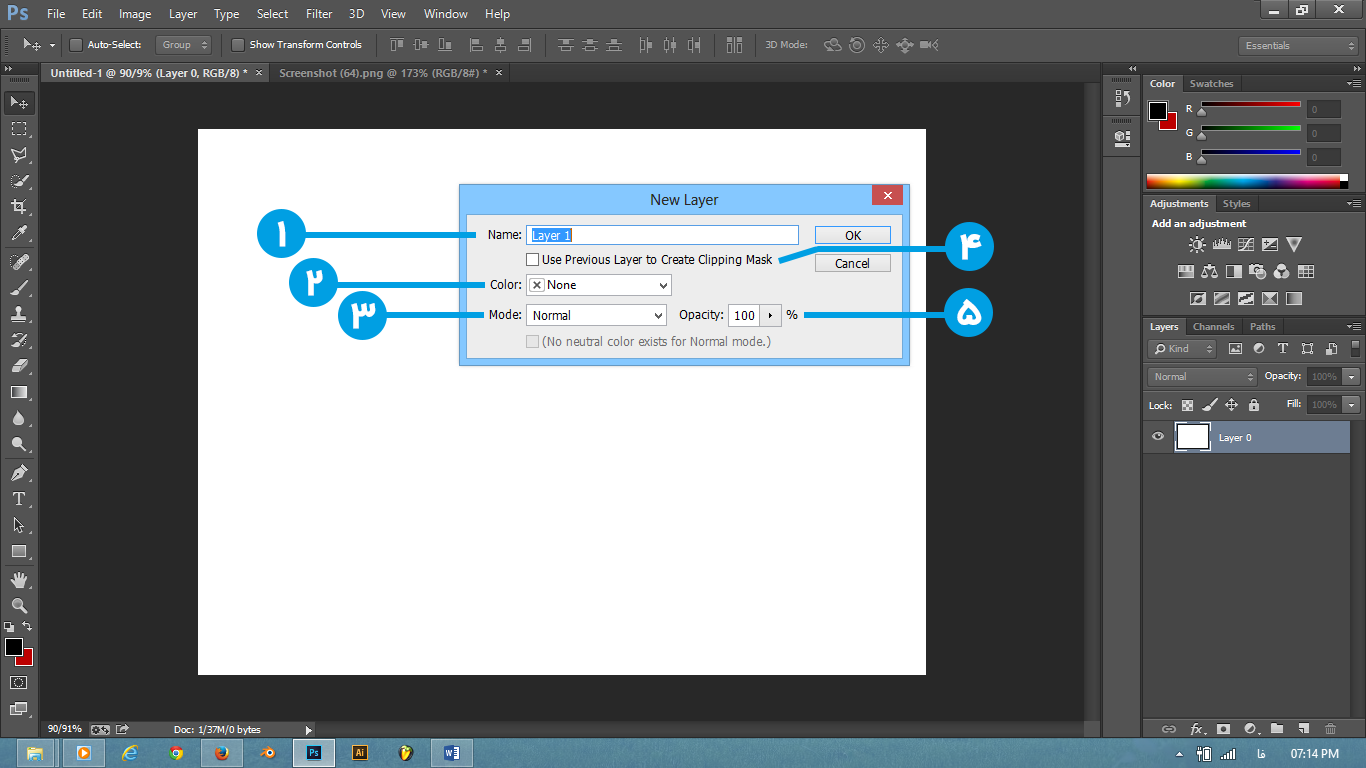The image size is (1366, 768).
Task: Confirm New Layer with OK
Action: pyautogui.click(x=853, y=235)
